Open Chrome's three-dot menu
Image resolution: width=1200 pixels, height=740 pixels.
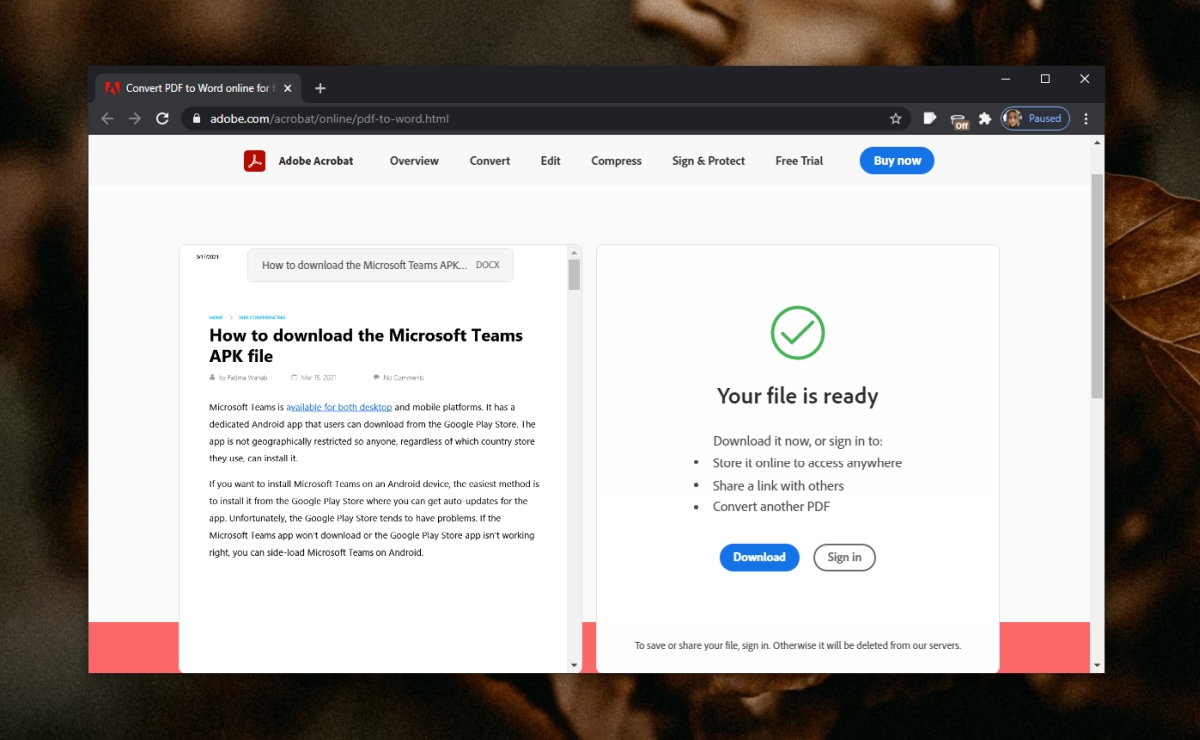(1086, 118)
